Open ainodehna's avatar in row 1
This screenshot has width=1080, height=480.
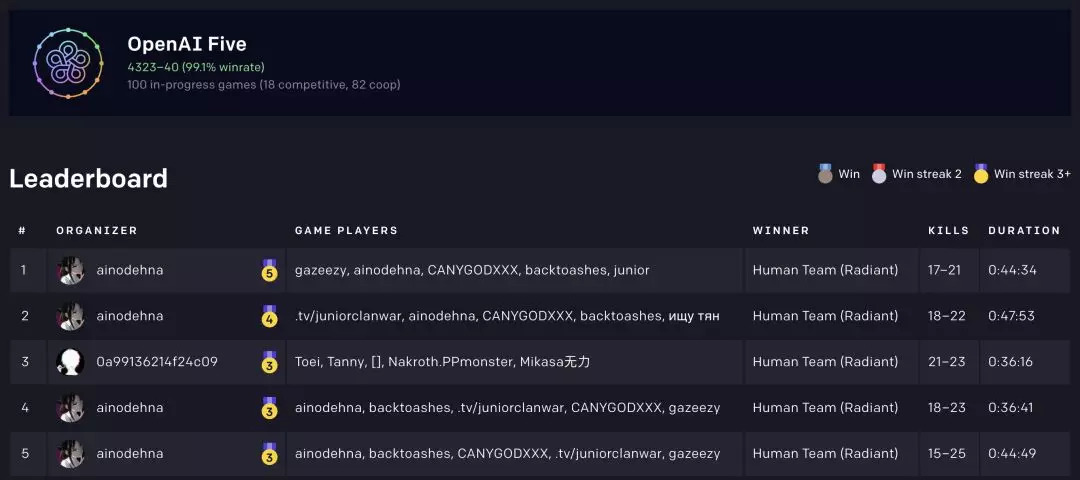point(70,270)
